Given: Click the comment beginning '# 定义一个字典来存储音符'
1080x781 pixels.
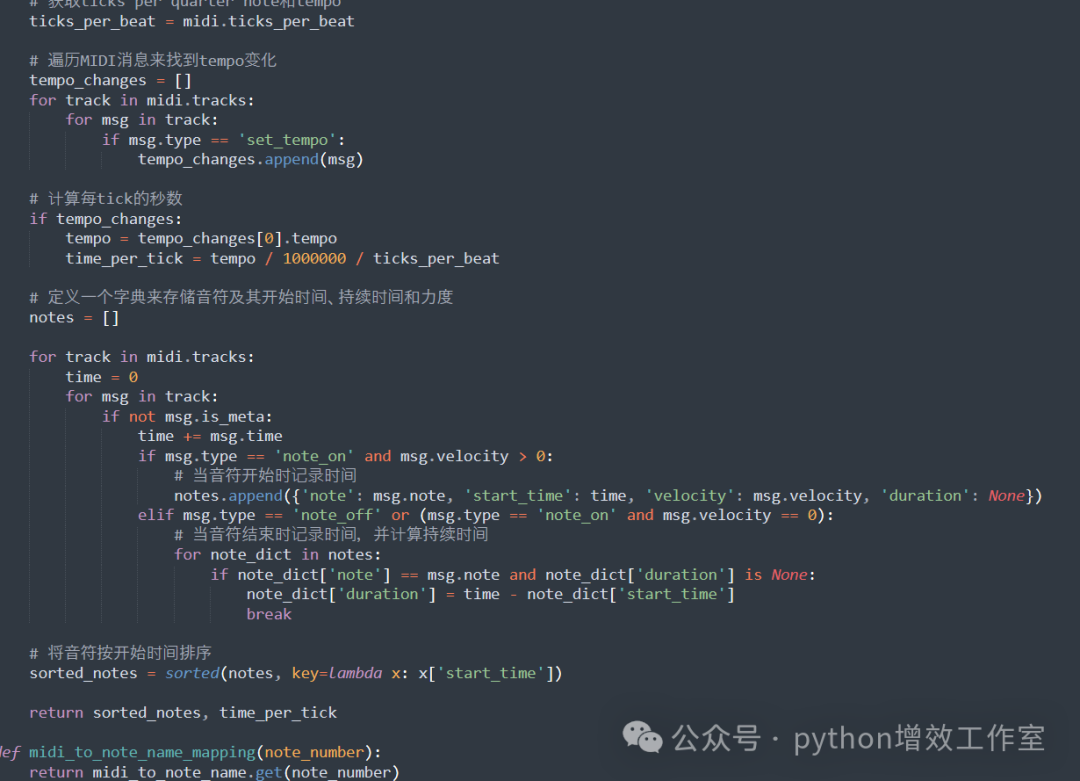Looking at the screenshot, I should click(241, 298).
